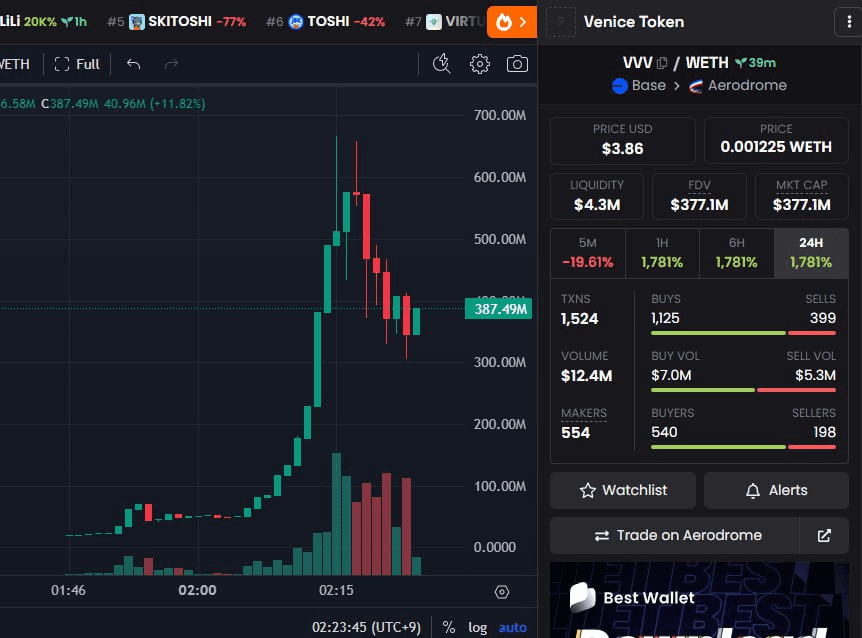Screen dimensions: 862x638
Task: Toggle Full screen chart mode
Action: click(77, 64)
